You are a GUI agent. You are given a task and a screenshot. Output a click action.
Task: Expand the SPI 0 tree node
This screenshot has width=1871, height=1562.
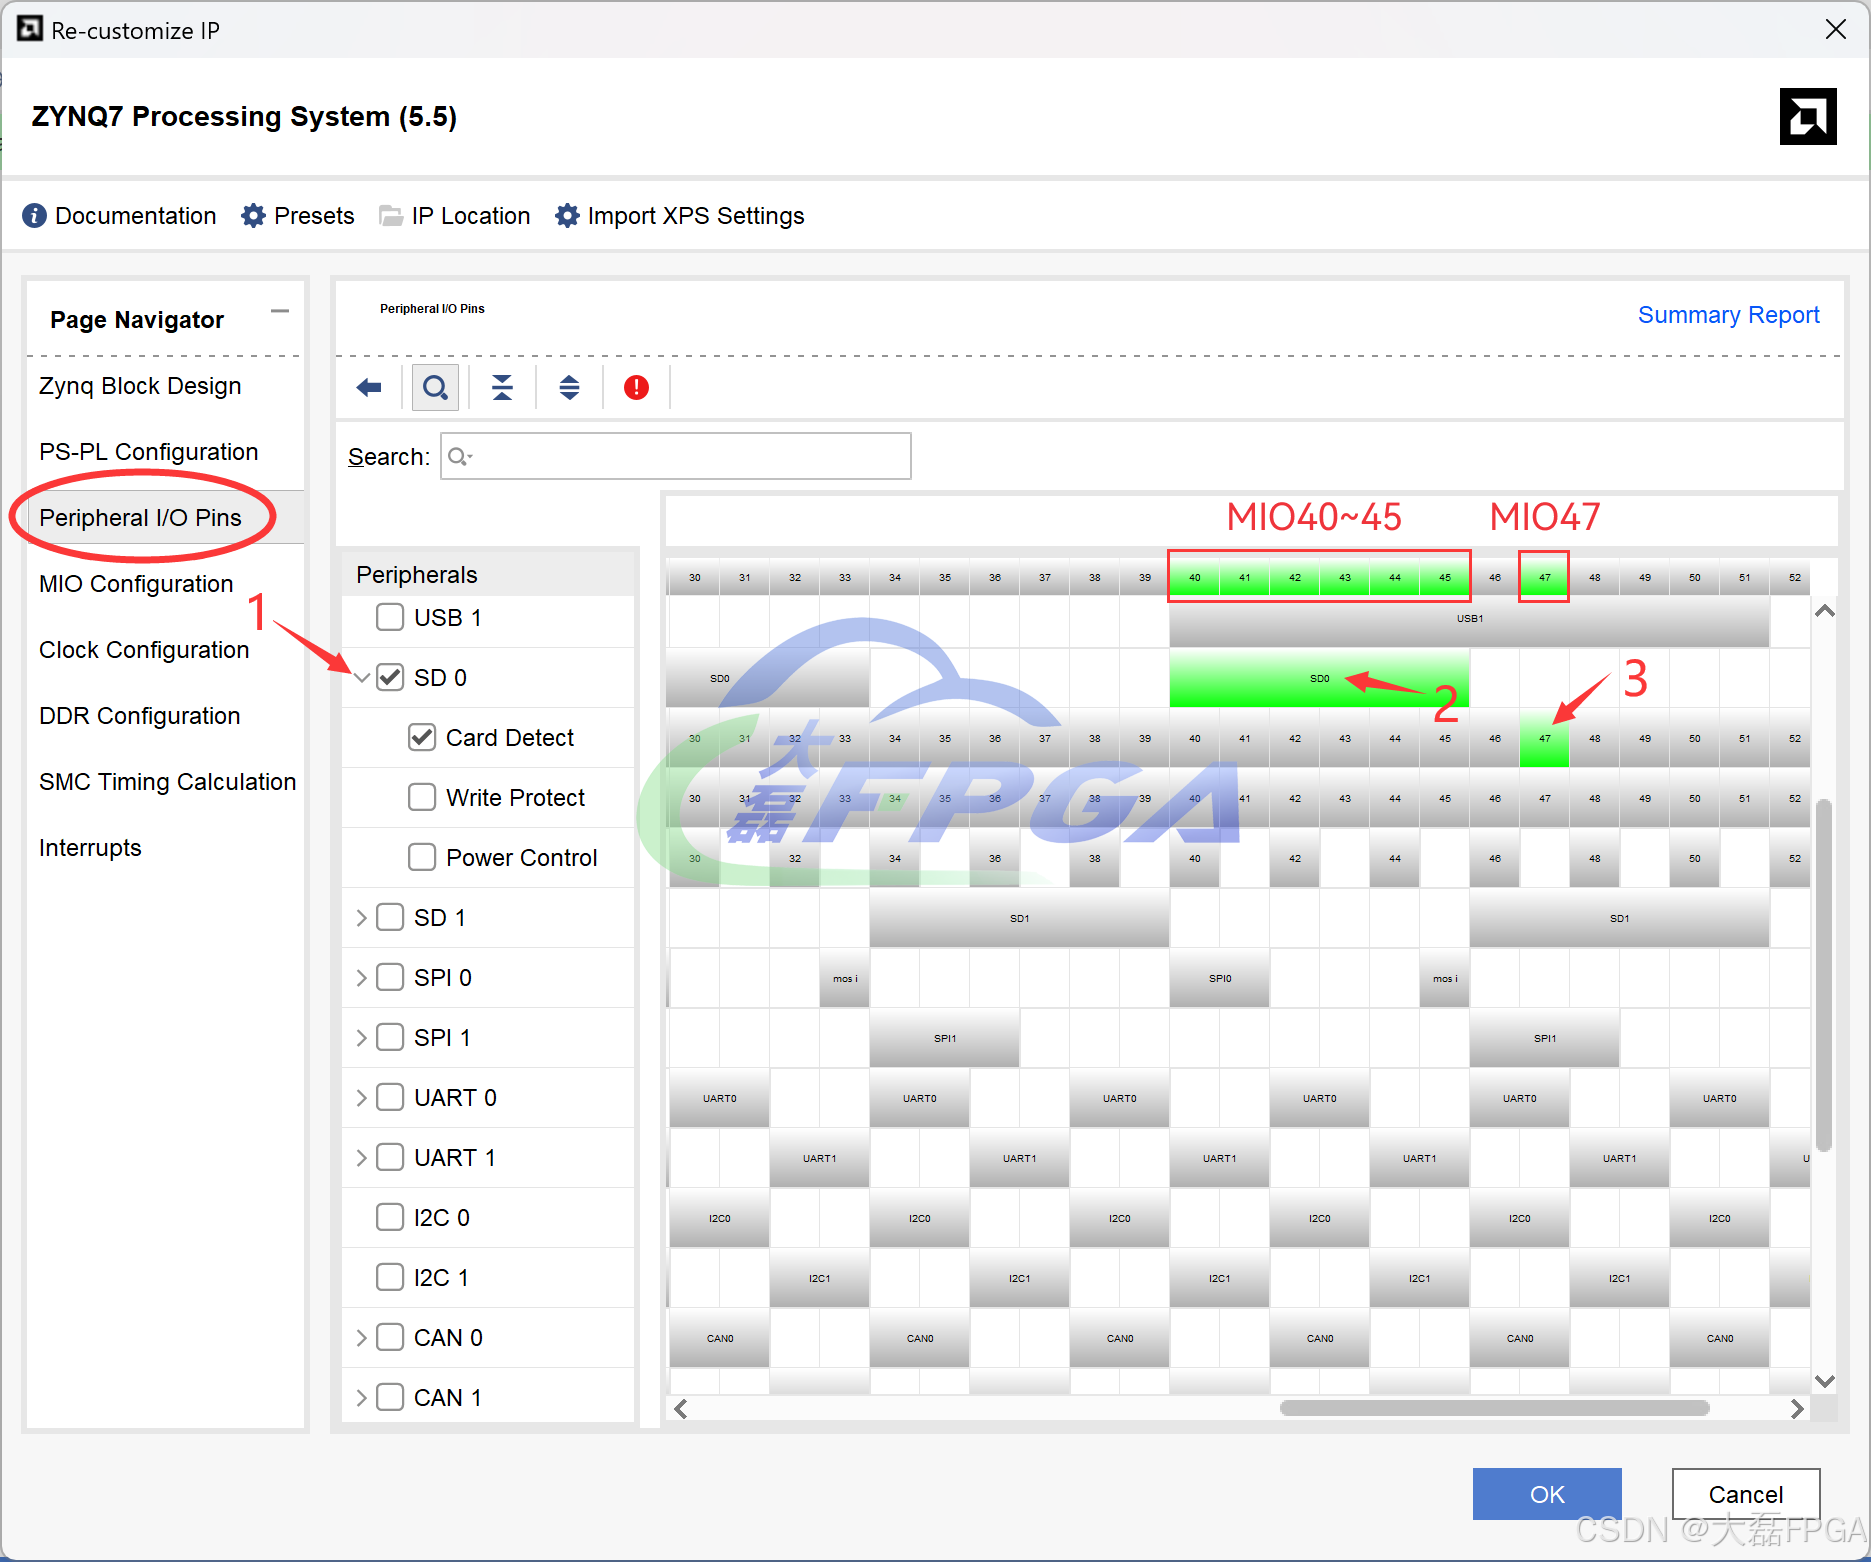[361, 977]
